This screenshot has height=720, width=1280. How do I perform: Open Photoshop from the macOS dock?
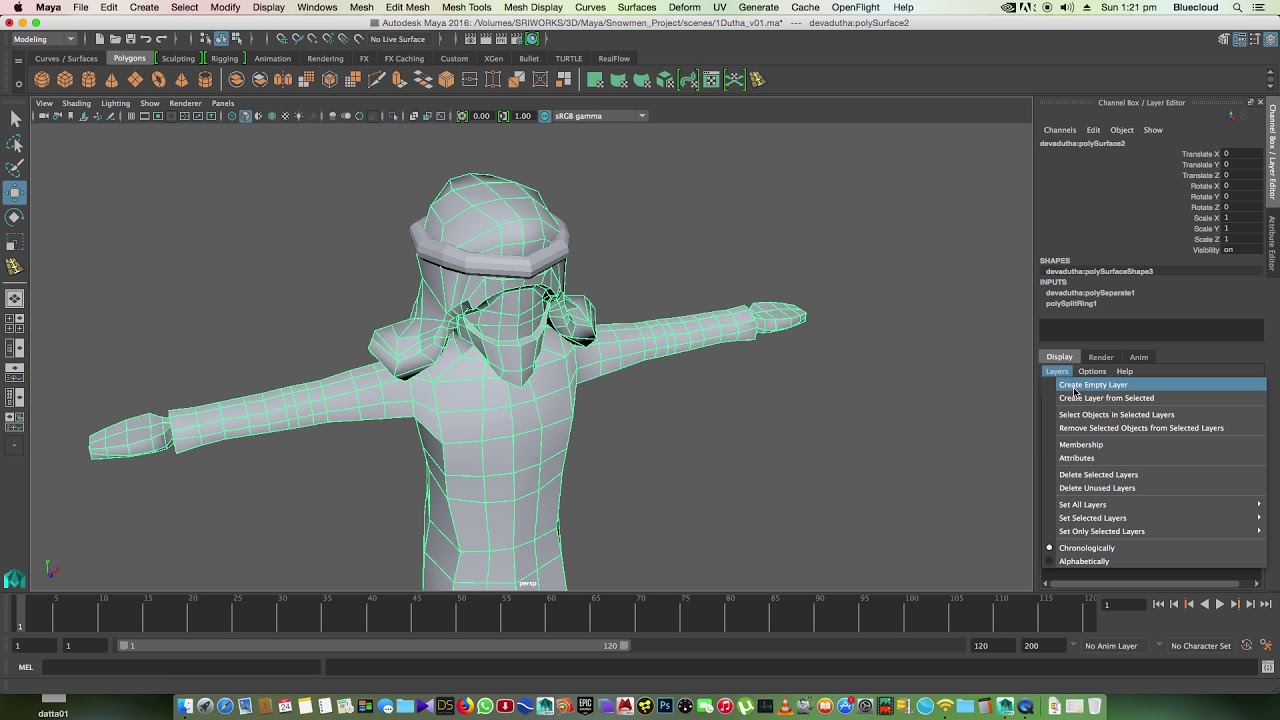click(665, 706)
